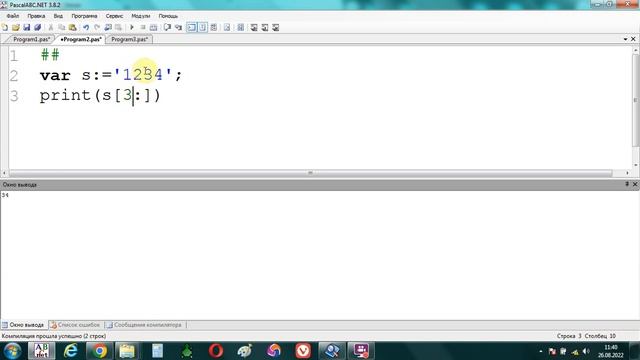The image size is (640, 360).
Task: Switch to the Program1.pas tab
Action: 31,39
